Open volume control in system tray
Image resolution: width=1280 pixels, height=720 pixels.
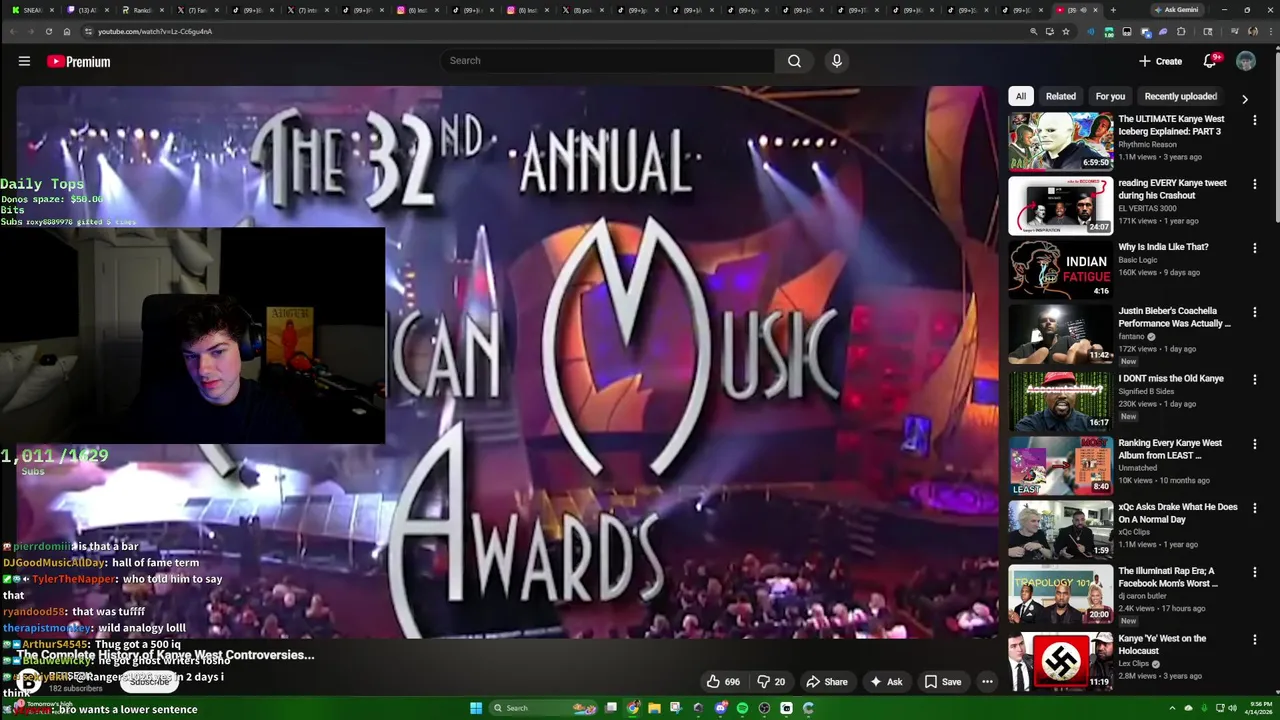(1233, 708)
